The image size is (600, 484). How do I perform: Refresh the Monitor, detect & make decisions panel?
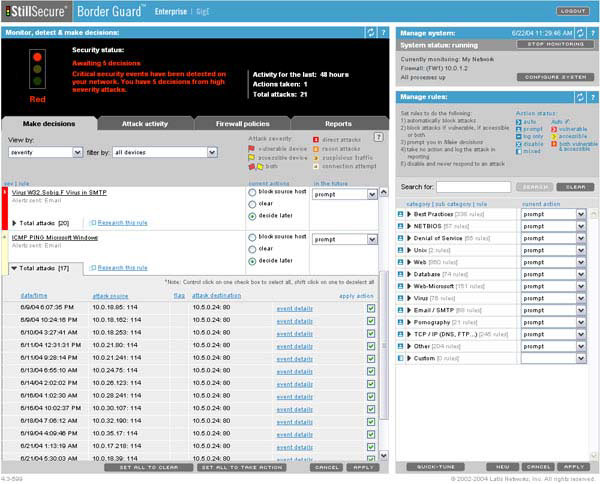coord(370,33)
